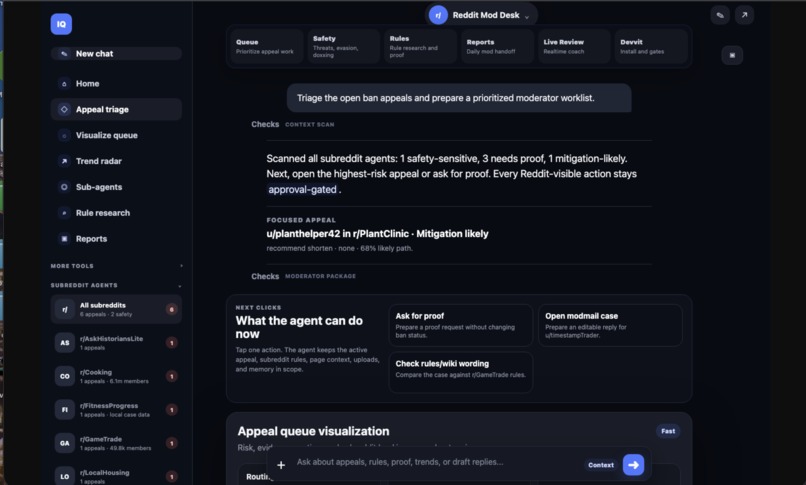Click the blue send arrow button
The width and height of the screenshot is (806, 485).
[x=633, y=465]
